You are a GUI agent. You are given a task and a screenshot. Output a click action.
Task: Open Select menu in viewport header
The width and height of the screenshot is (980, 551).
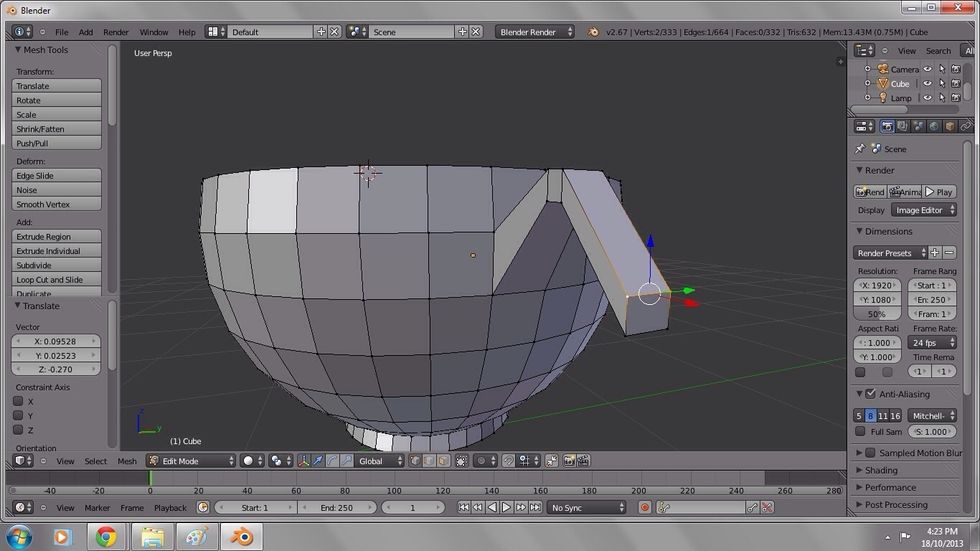[96, 462]
